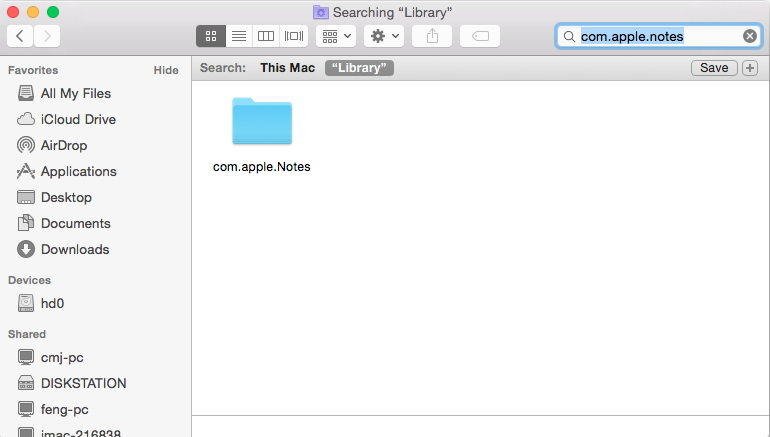The width and height of the screenshot is (770, 437).
Task: Click the Share toolbar button
Action: pos(432,36)
